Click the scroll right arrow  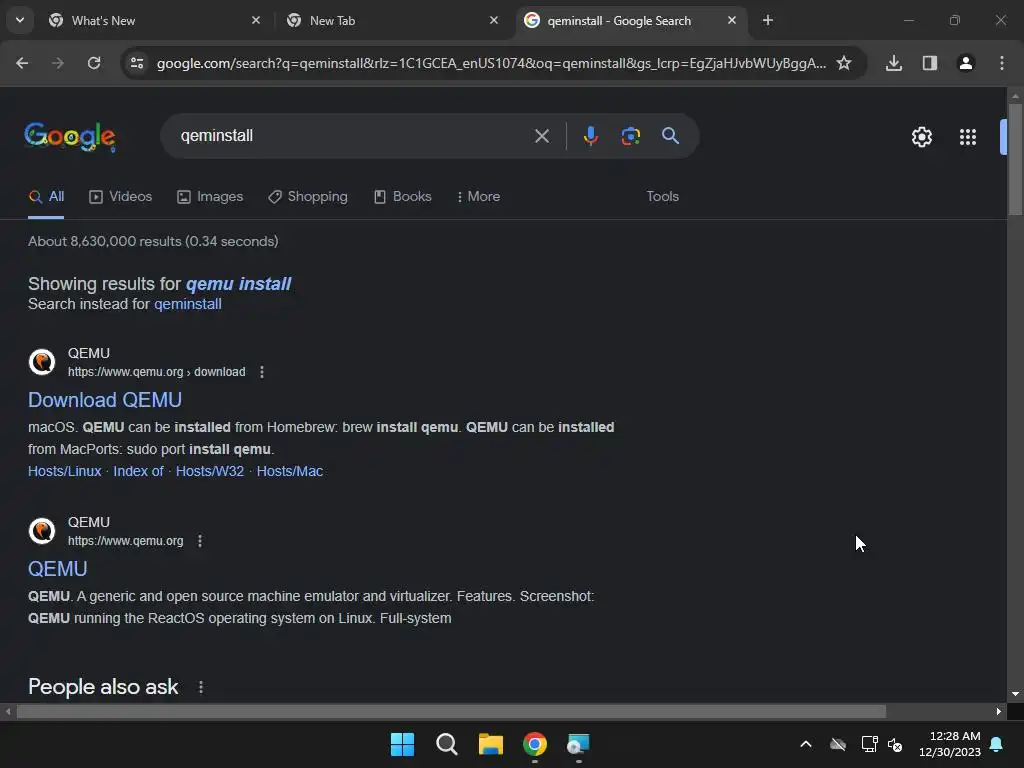pyautogui.click(x=999, y=712)
